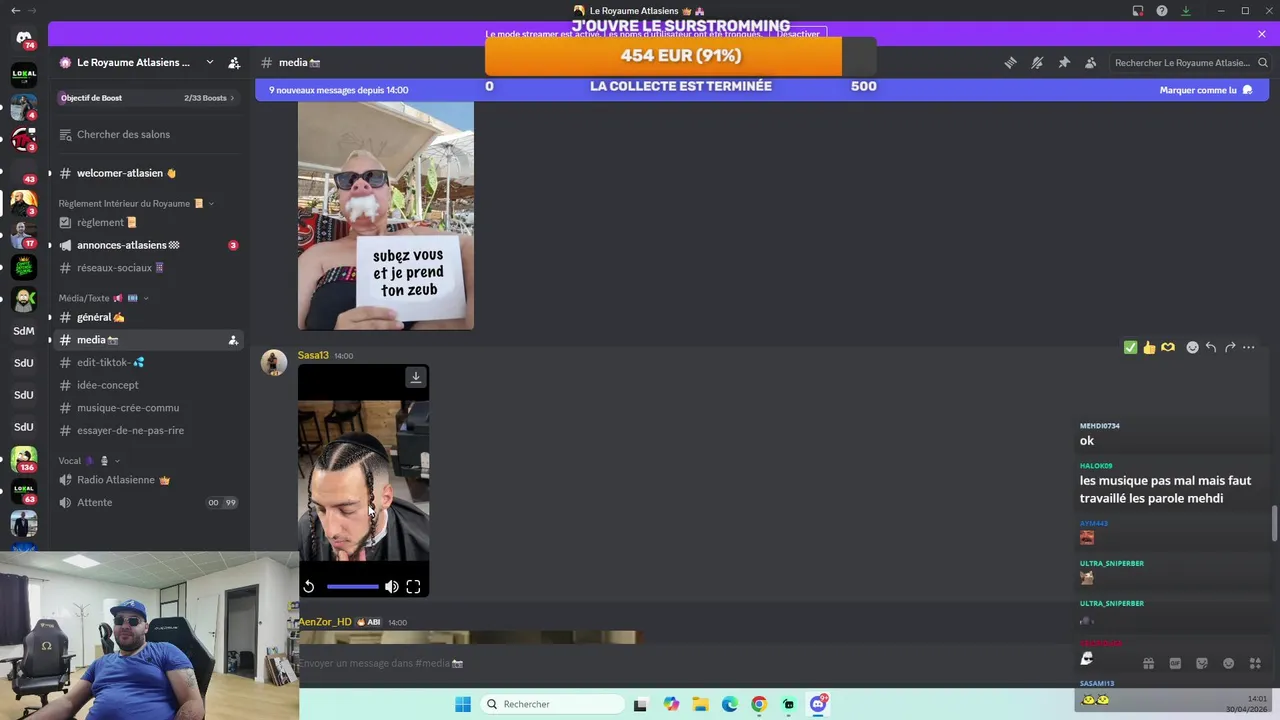The width and height of the screenshot is (1280, 720).
Task: Open the first SdU server icon
Action: coord(24,363)
